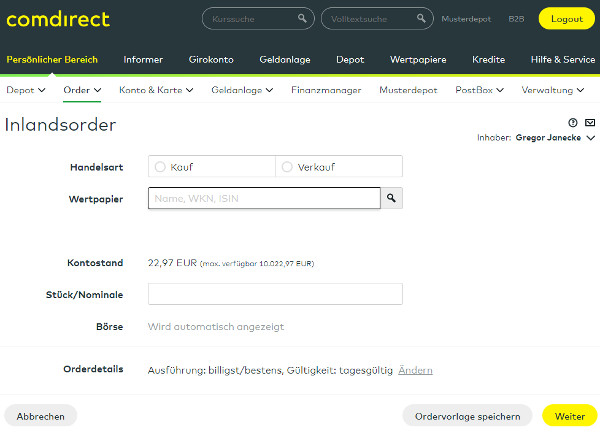Click the Inlandsorder page heading
The image size is (600, 438).
60,125
